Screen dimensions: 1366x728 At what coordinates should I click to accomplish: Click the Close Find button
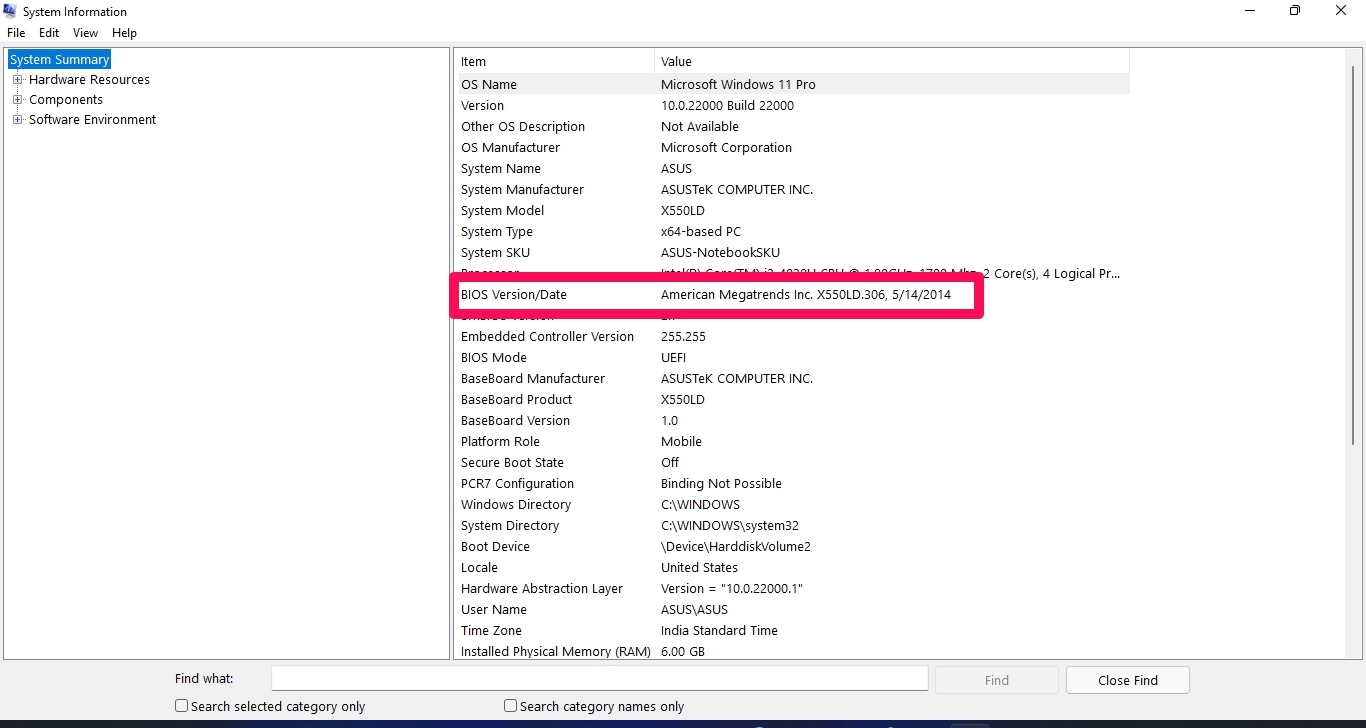[1127, 680]
